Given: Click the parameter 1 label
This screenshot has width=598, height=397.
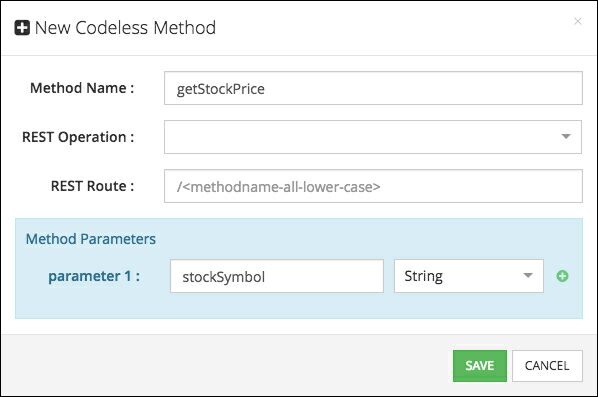Looking at the screenshot, I should pyautogui.click(x=94, y=276).
